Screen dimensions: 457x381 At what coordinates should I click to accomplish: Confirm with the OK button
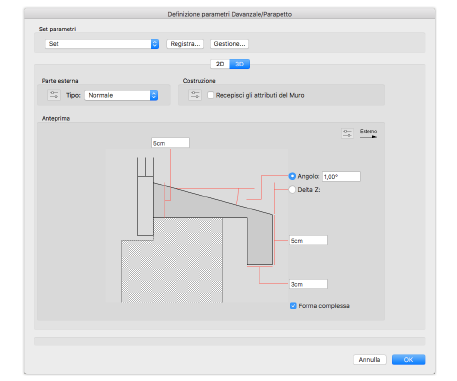408,359
